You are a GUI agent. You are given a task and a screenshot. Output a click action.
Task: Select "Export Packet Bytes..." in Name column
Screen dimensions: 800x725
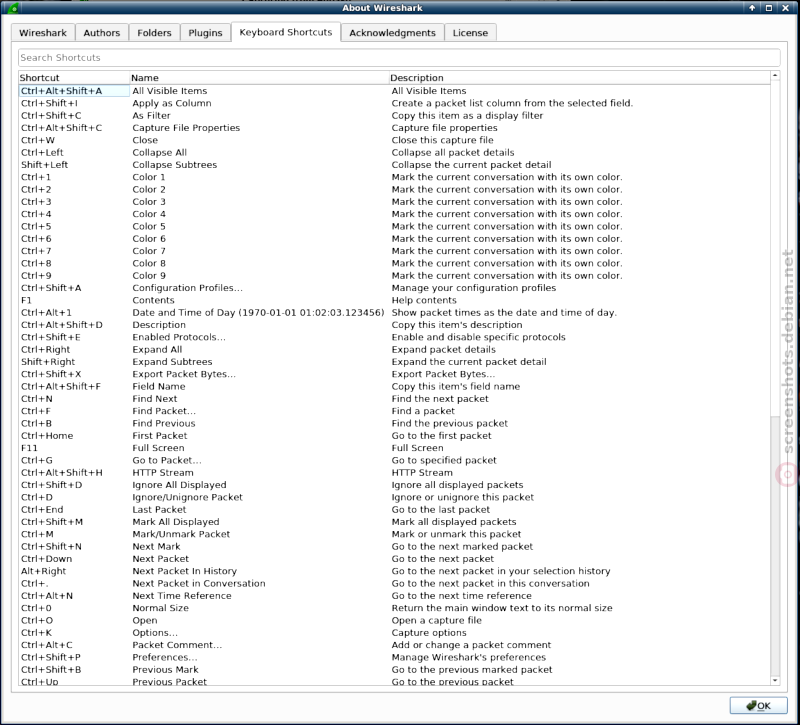click(x=184, y=374)
